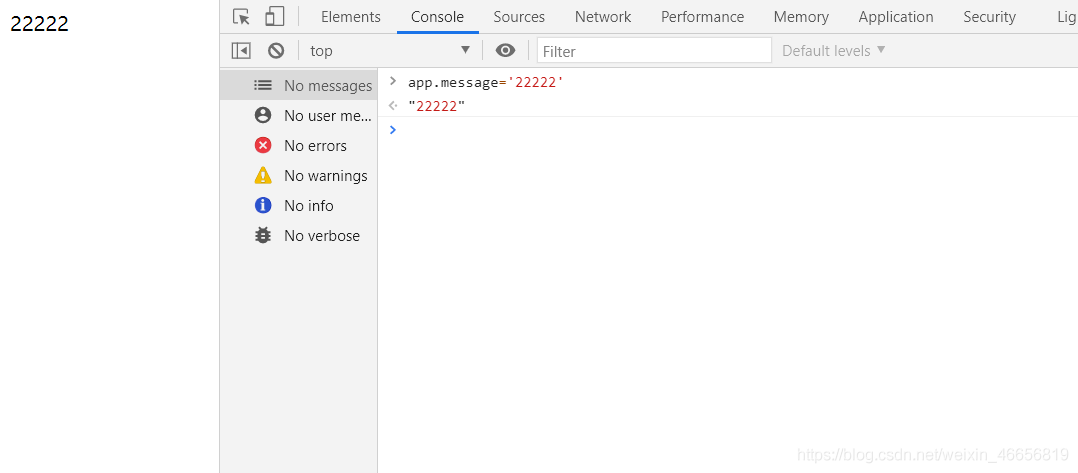Image resolution: width=1078 pixels, height=473 pixels.
Task: Toggle the live expression eye icon
Action: (506, 50)
